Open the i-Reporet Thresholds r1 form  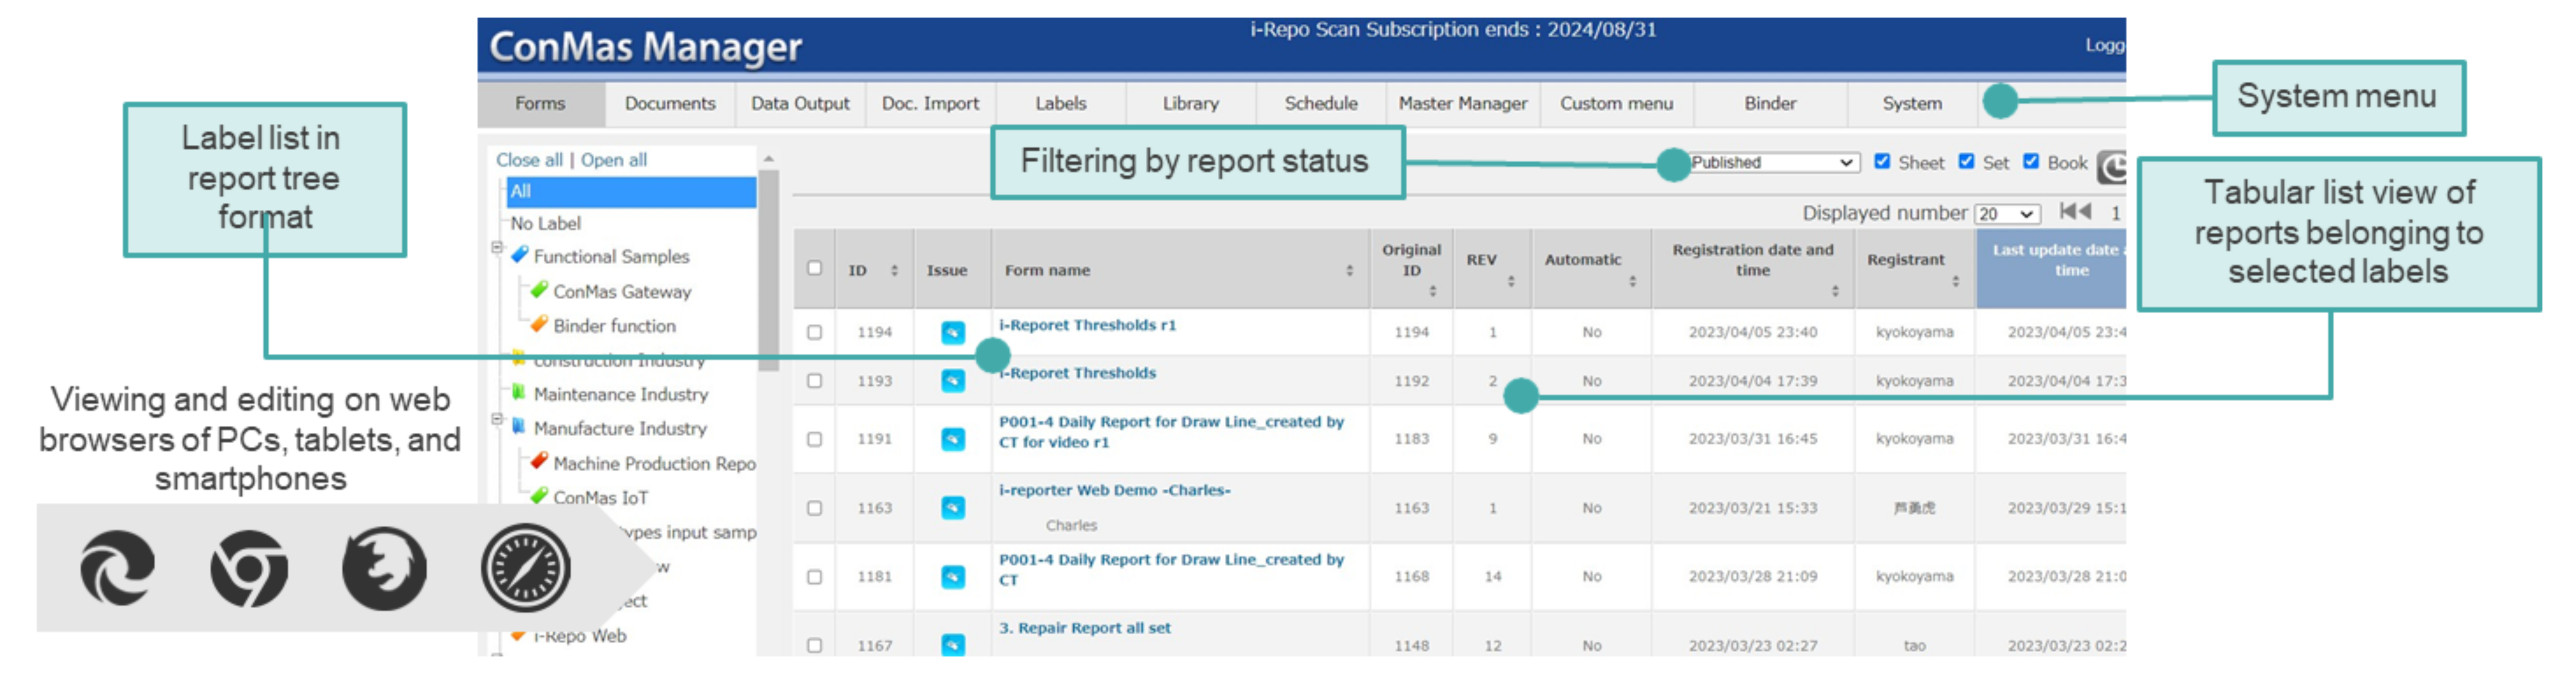tap(1086, 324)
